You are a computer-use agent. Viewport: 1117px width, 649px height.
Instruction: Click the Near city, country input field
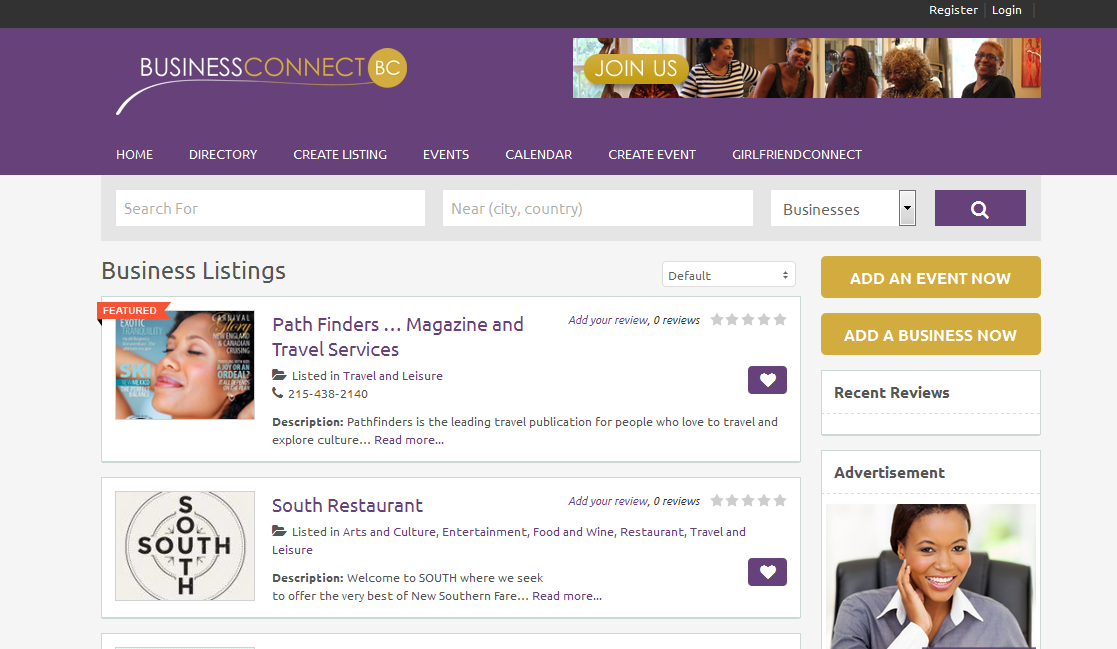(x=597, y=208)
